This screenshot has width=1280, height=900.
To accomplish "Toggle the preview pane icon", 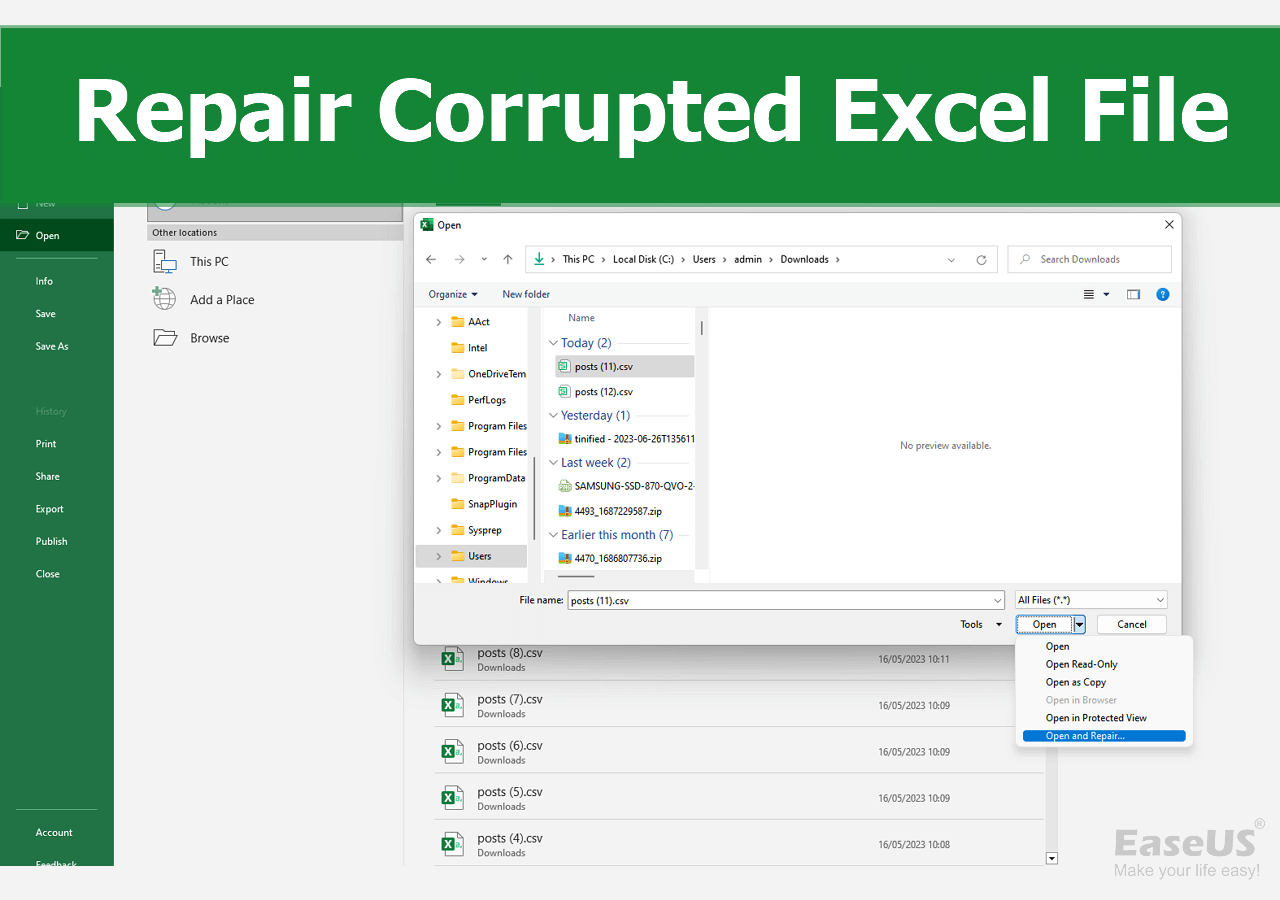I will [1133, 294].
